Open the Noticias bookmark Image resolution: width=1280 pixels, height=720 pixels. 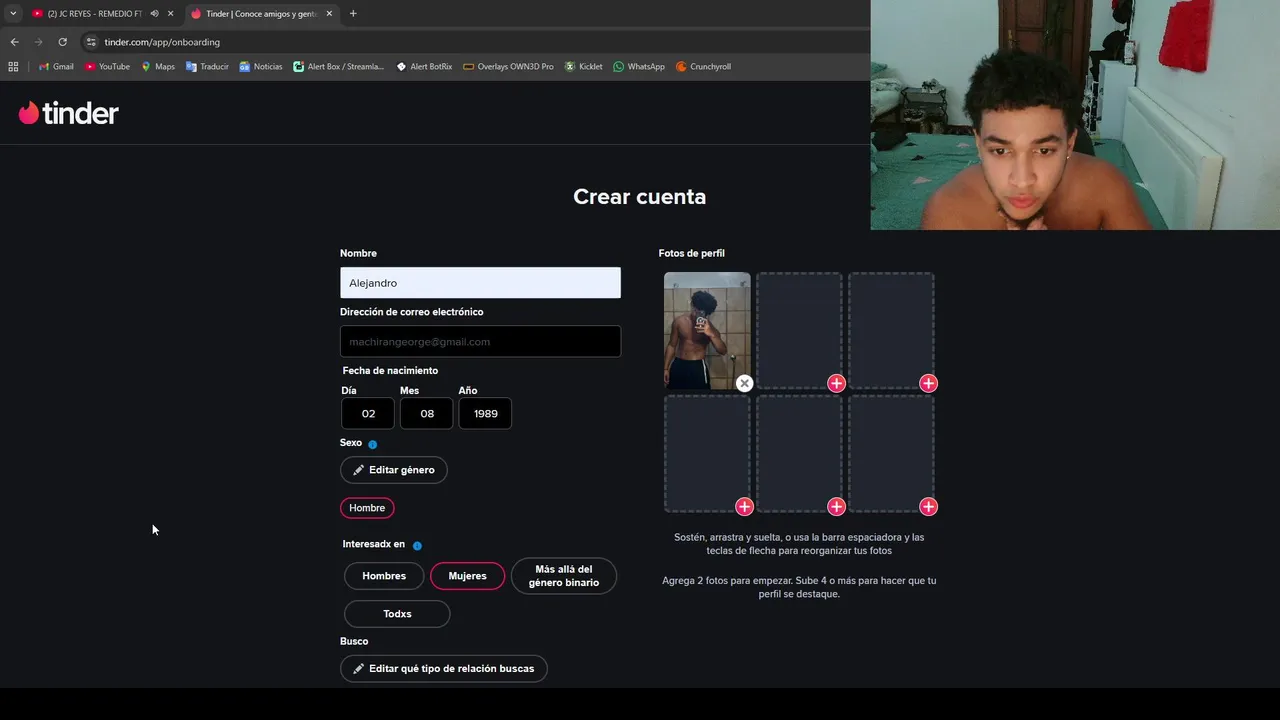(x=261, y=67)
